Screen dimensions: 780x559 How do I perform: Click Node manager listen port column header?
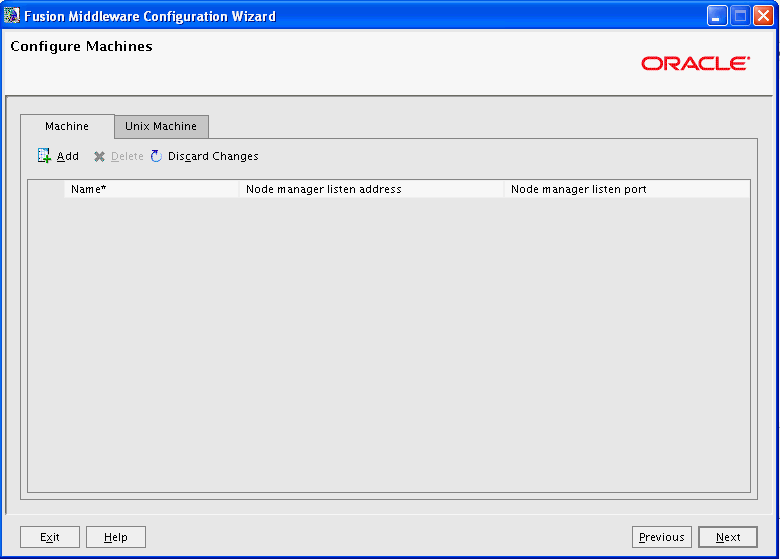[x=627, y=189]
